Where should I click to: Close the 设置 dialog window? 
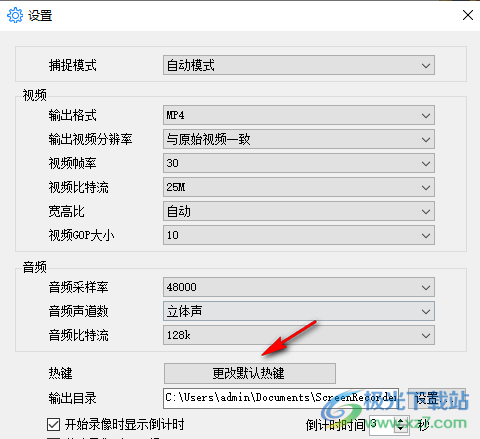[x=468, y=15]
